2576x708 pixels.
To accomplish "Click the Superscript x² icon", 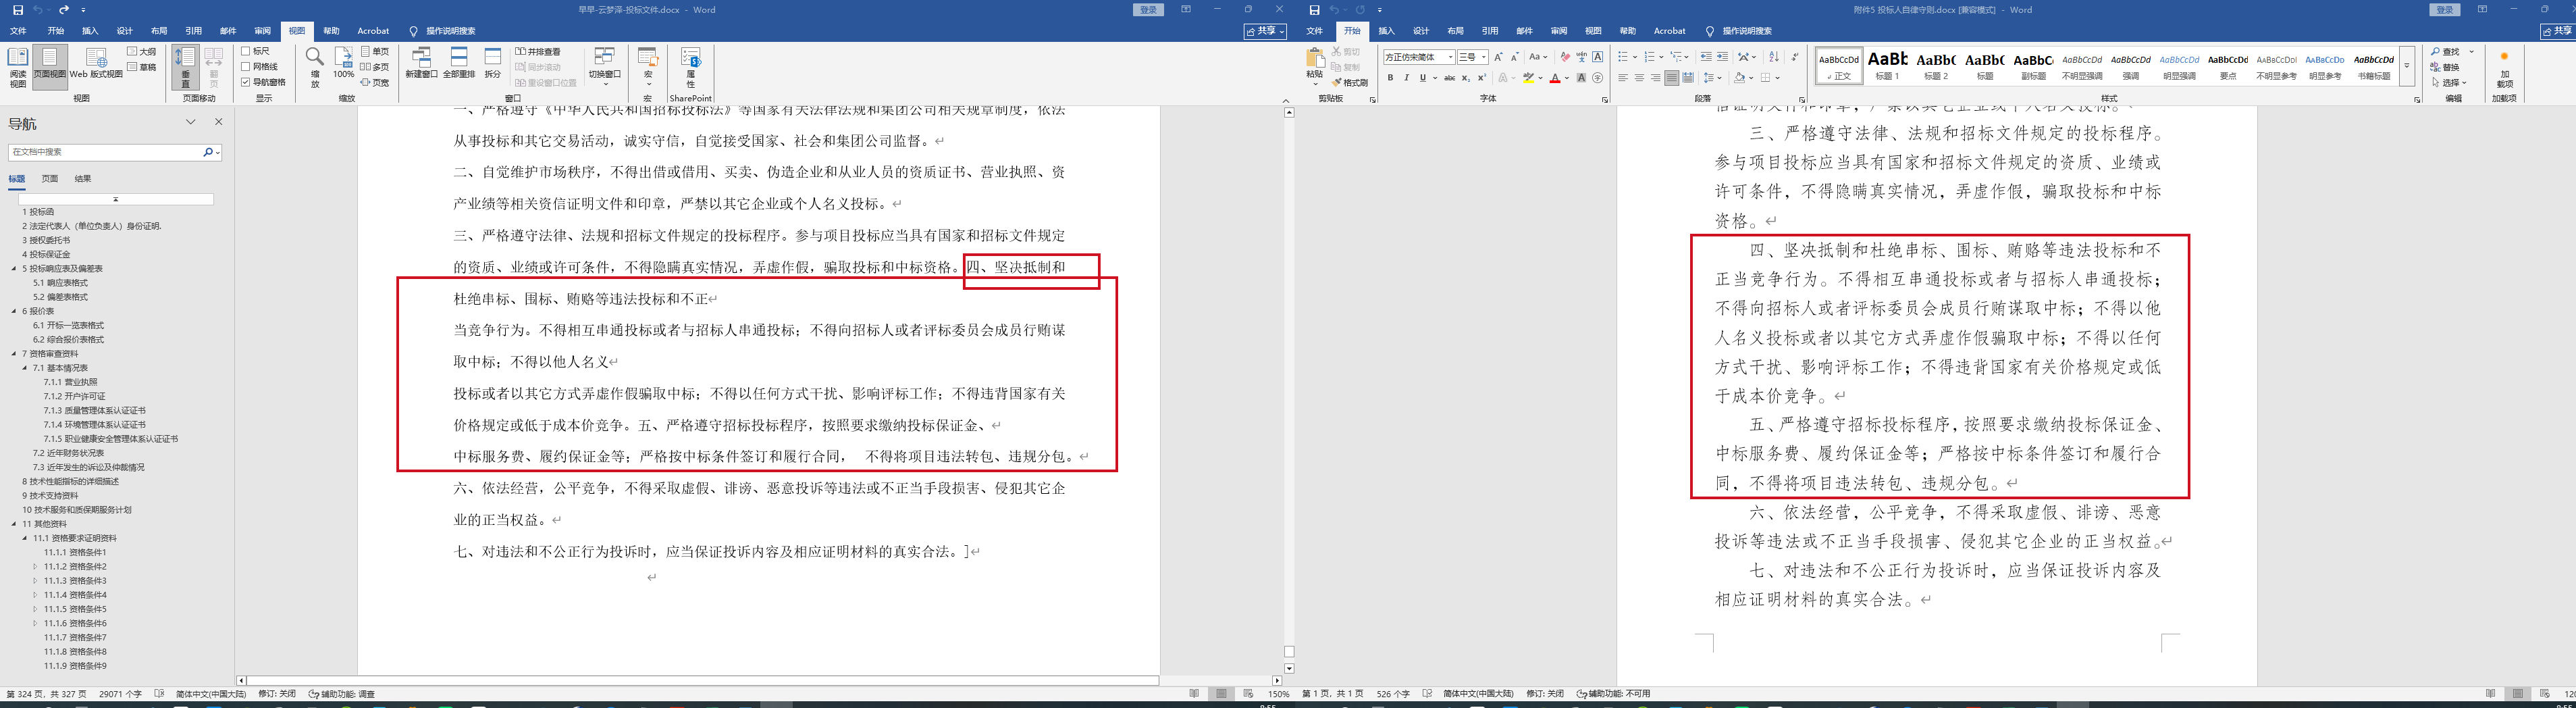I will [1481, 78].
